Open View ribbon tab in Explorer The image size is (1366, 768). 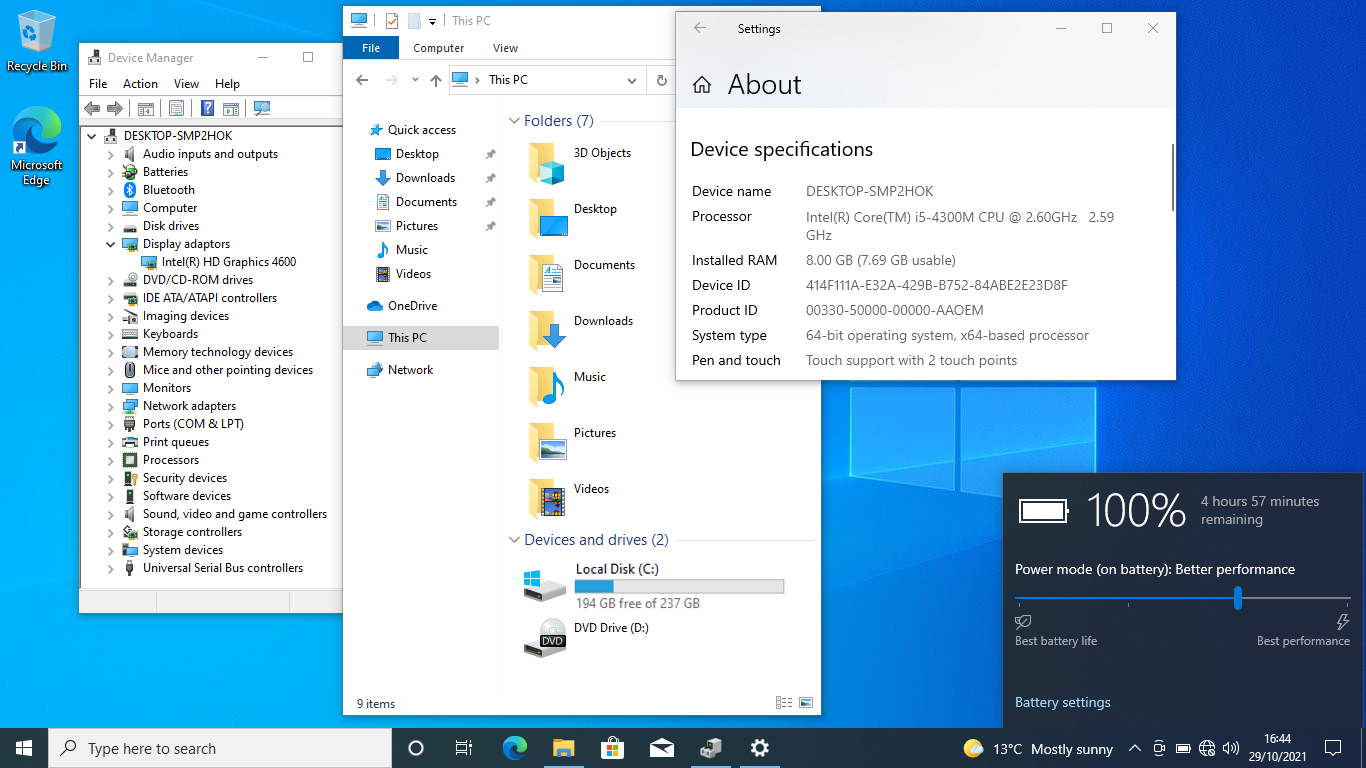pyautogui.click(x=506, y=48)
